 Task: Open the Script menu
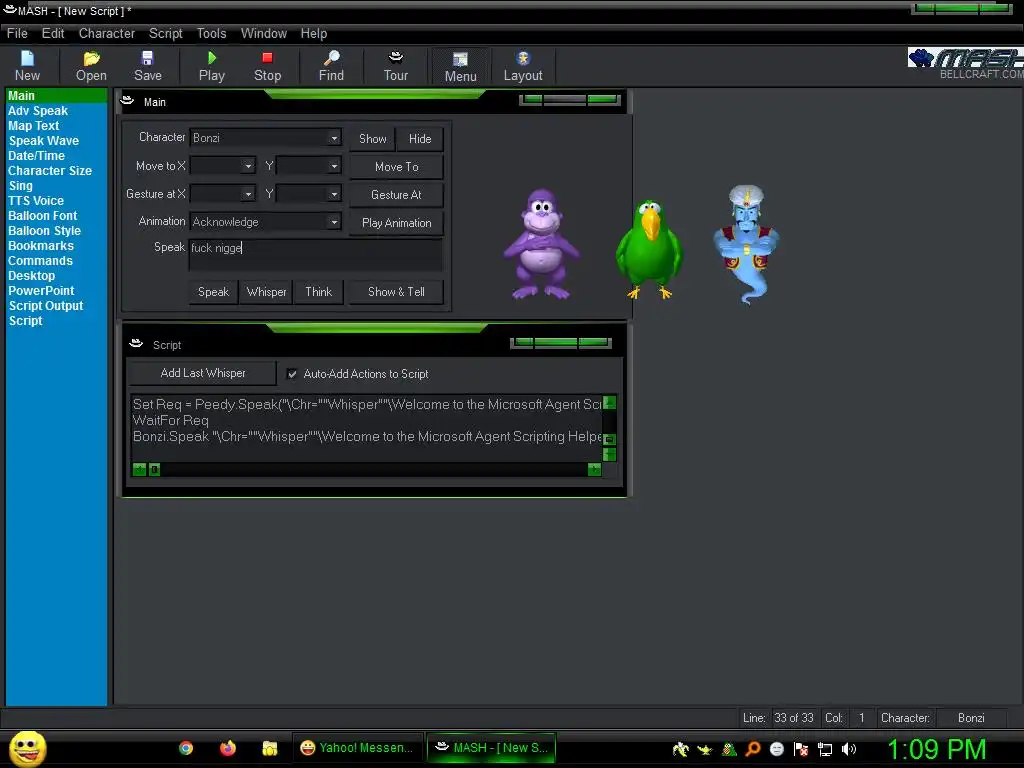(166, 33)
